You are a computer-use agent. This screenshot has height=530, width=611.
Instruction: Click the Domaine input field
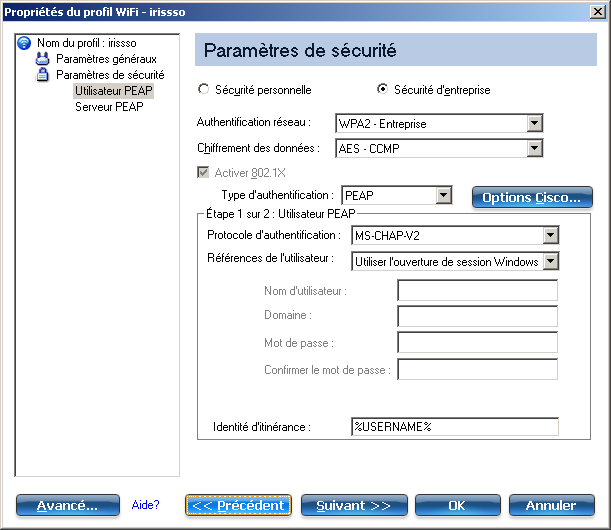pos(478,316)
